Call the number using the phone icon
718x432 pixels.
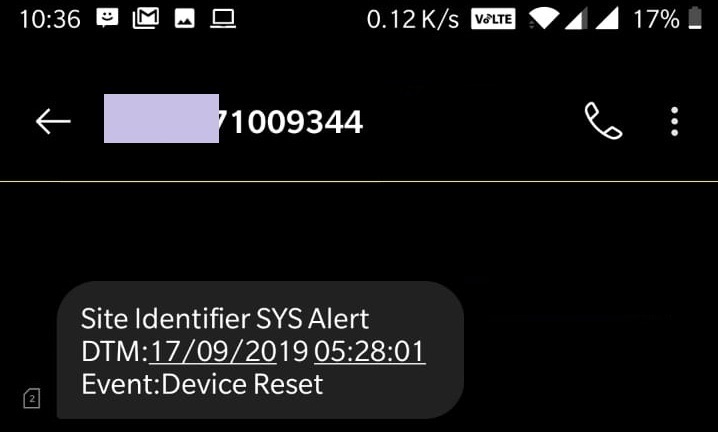coord(603,120)
